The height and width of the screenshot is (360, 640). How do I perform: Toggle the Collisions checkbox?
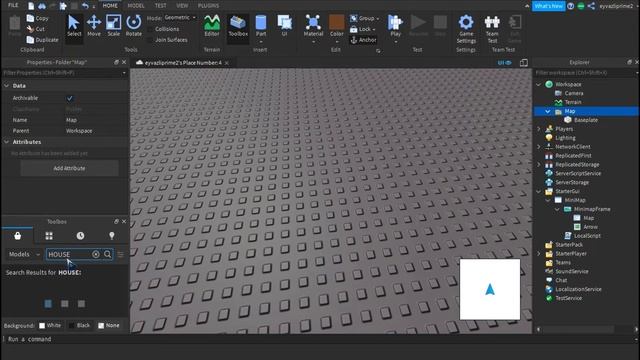[150, 29]
